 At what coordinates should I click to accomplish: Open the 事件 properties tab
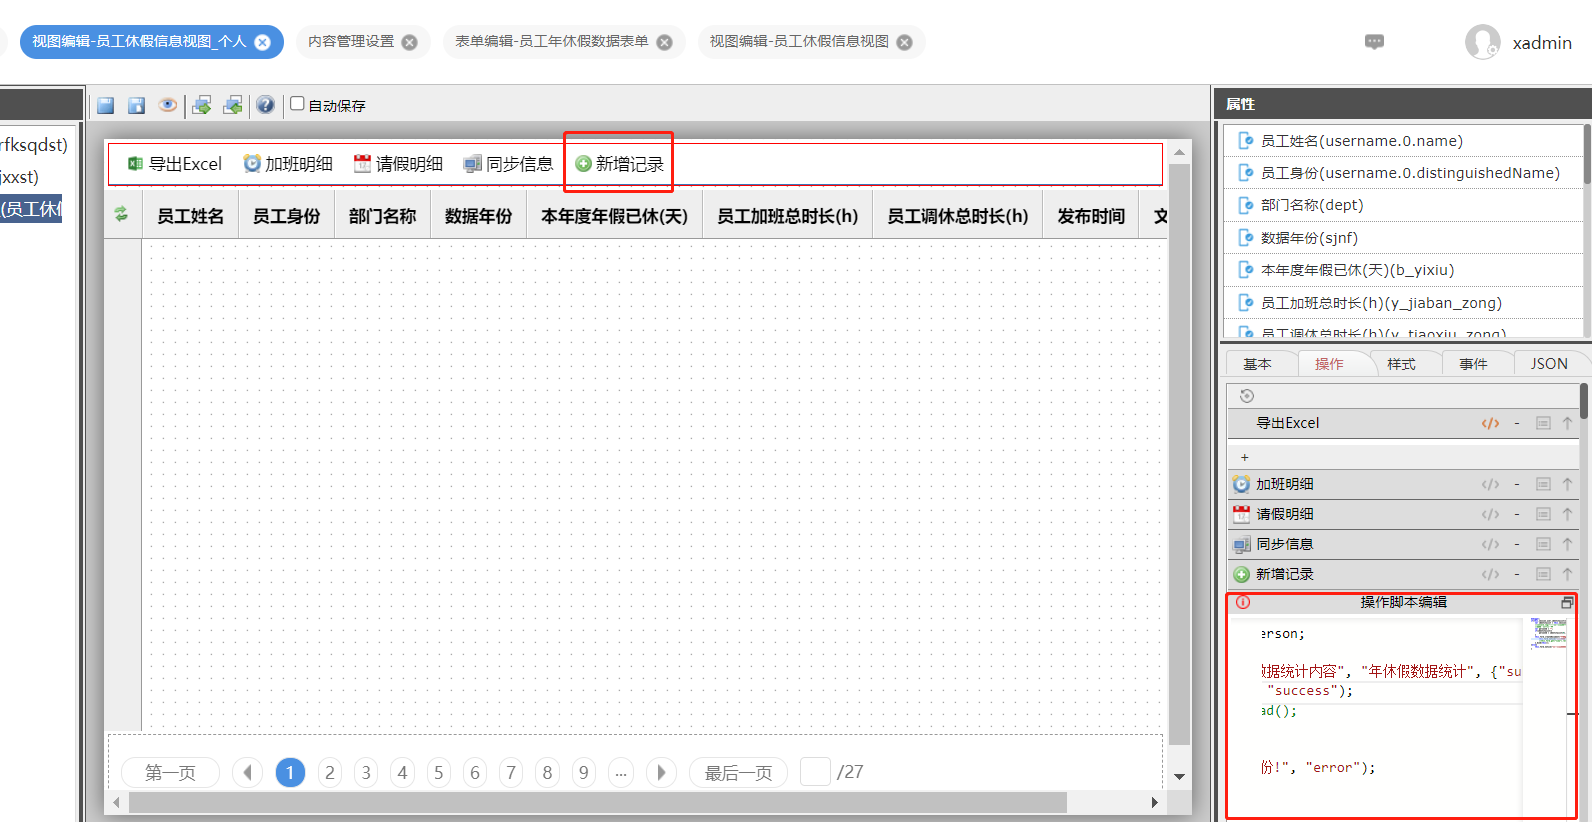point(1473,364)
